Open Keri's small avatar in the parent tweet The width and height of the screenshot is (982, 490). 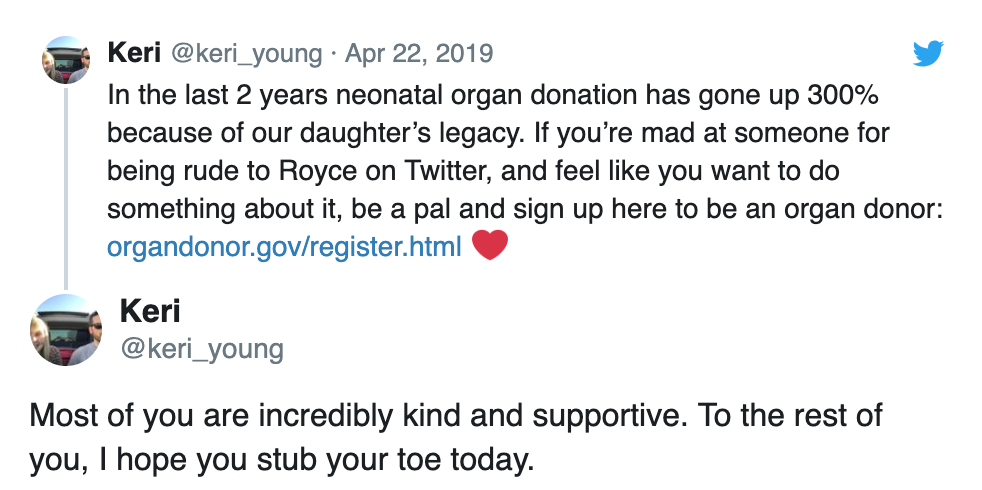point(66,60)
